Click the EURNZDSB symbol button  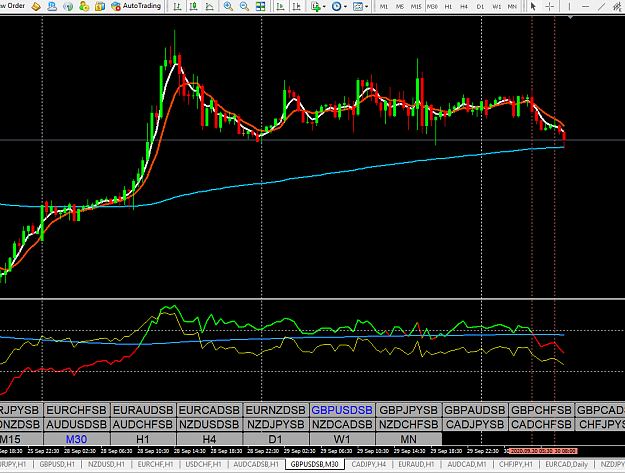click(276, 410)
